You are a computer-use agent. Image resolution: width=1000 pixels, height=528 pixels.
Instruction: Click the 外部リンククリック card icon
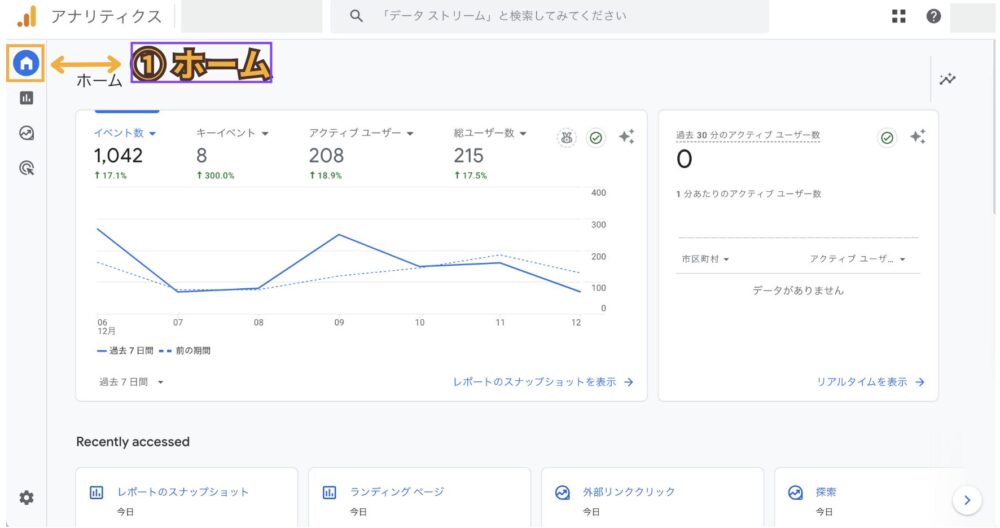[562, 492]
